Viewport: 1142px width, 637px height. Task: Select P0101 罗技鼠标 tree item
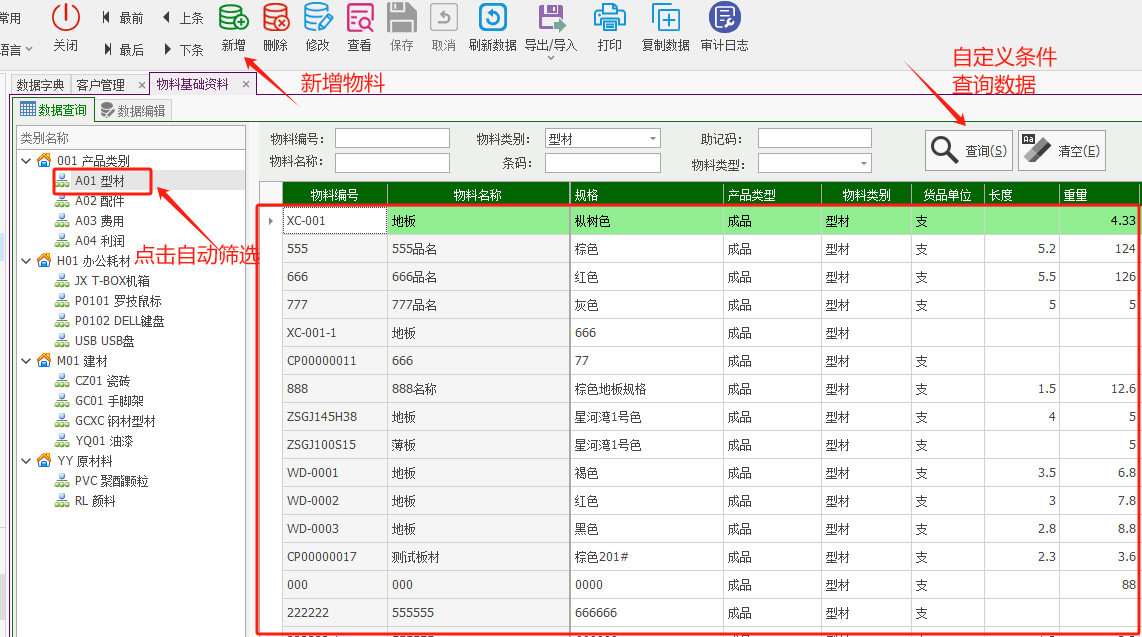pyautogui.click(x=118, y=301)
